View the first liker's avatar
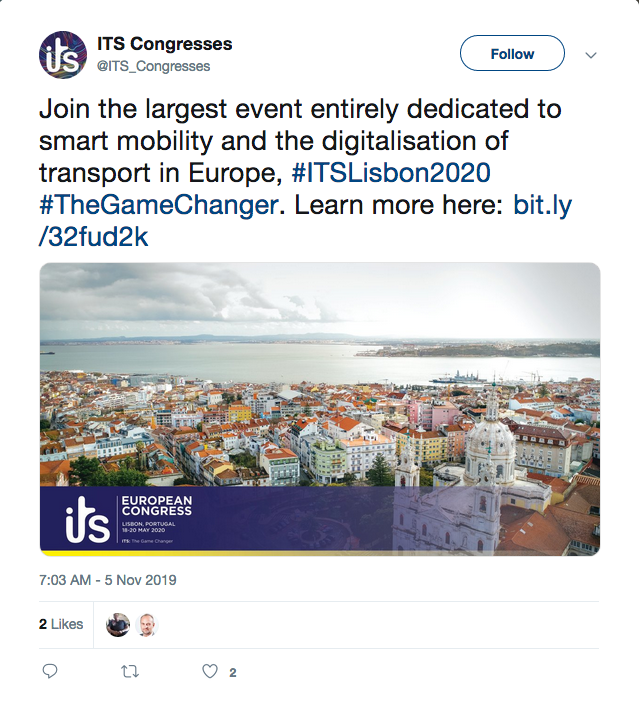The image size is (639, 709). [x=118, y=625]
